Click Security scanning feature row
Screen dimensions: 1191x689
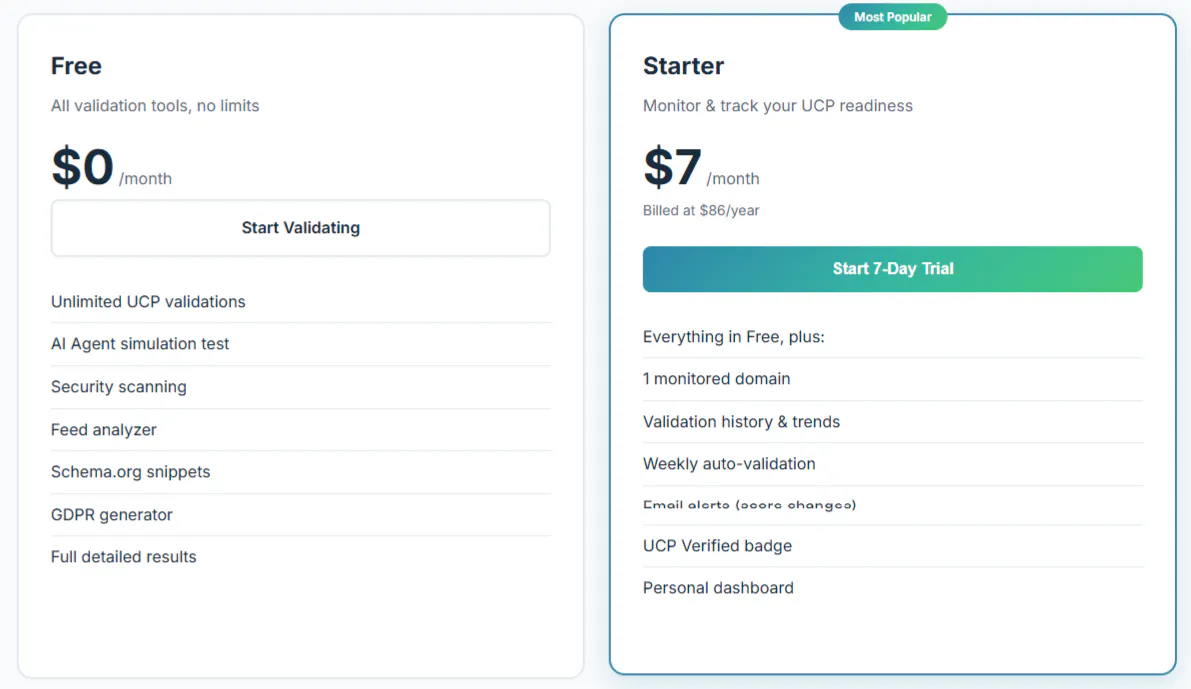pos(301,387)
